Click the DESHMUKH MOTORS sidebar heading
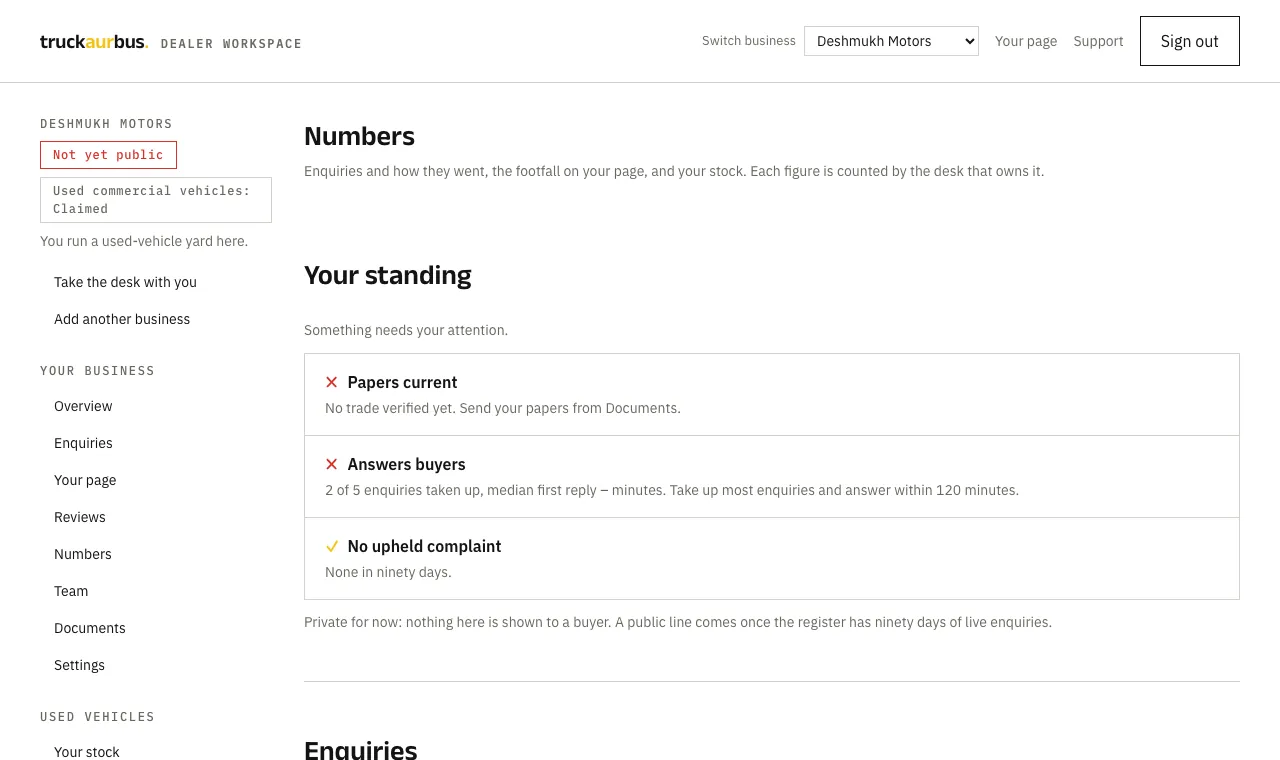 [x=106, y=124]
